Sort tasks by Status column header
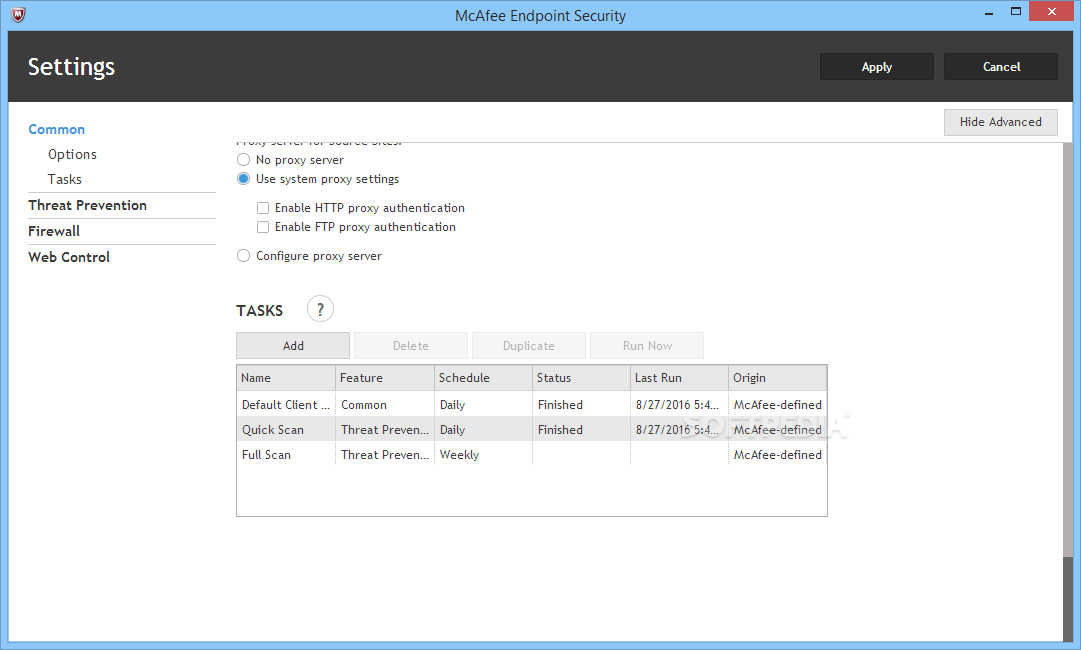The width and height of the screenshot is (1081, 650). tap(581, 378)
